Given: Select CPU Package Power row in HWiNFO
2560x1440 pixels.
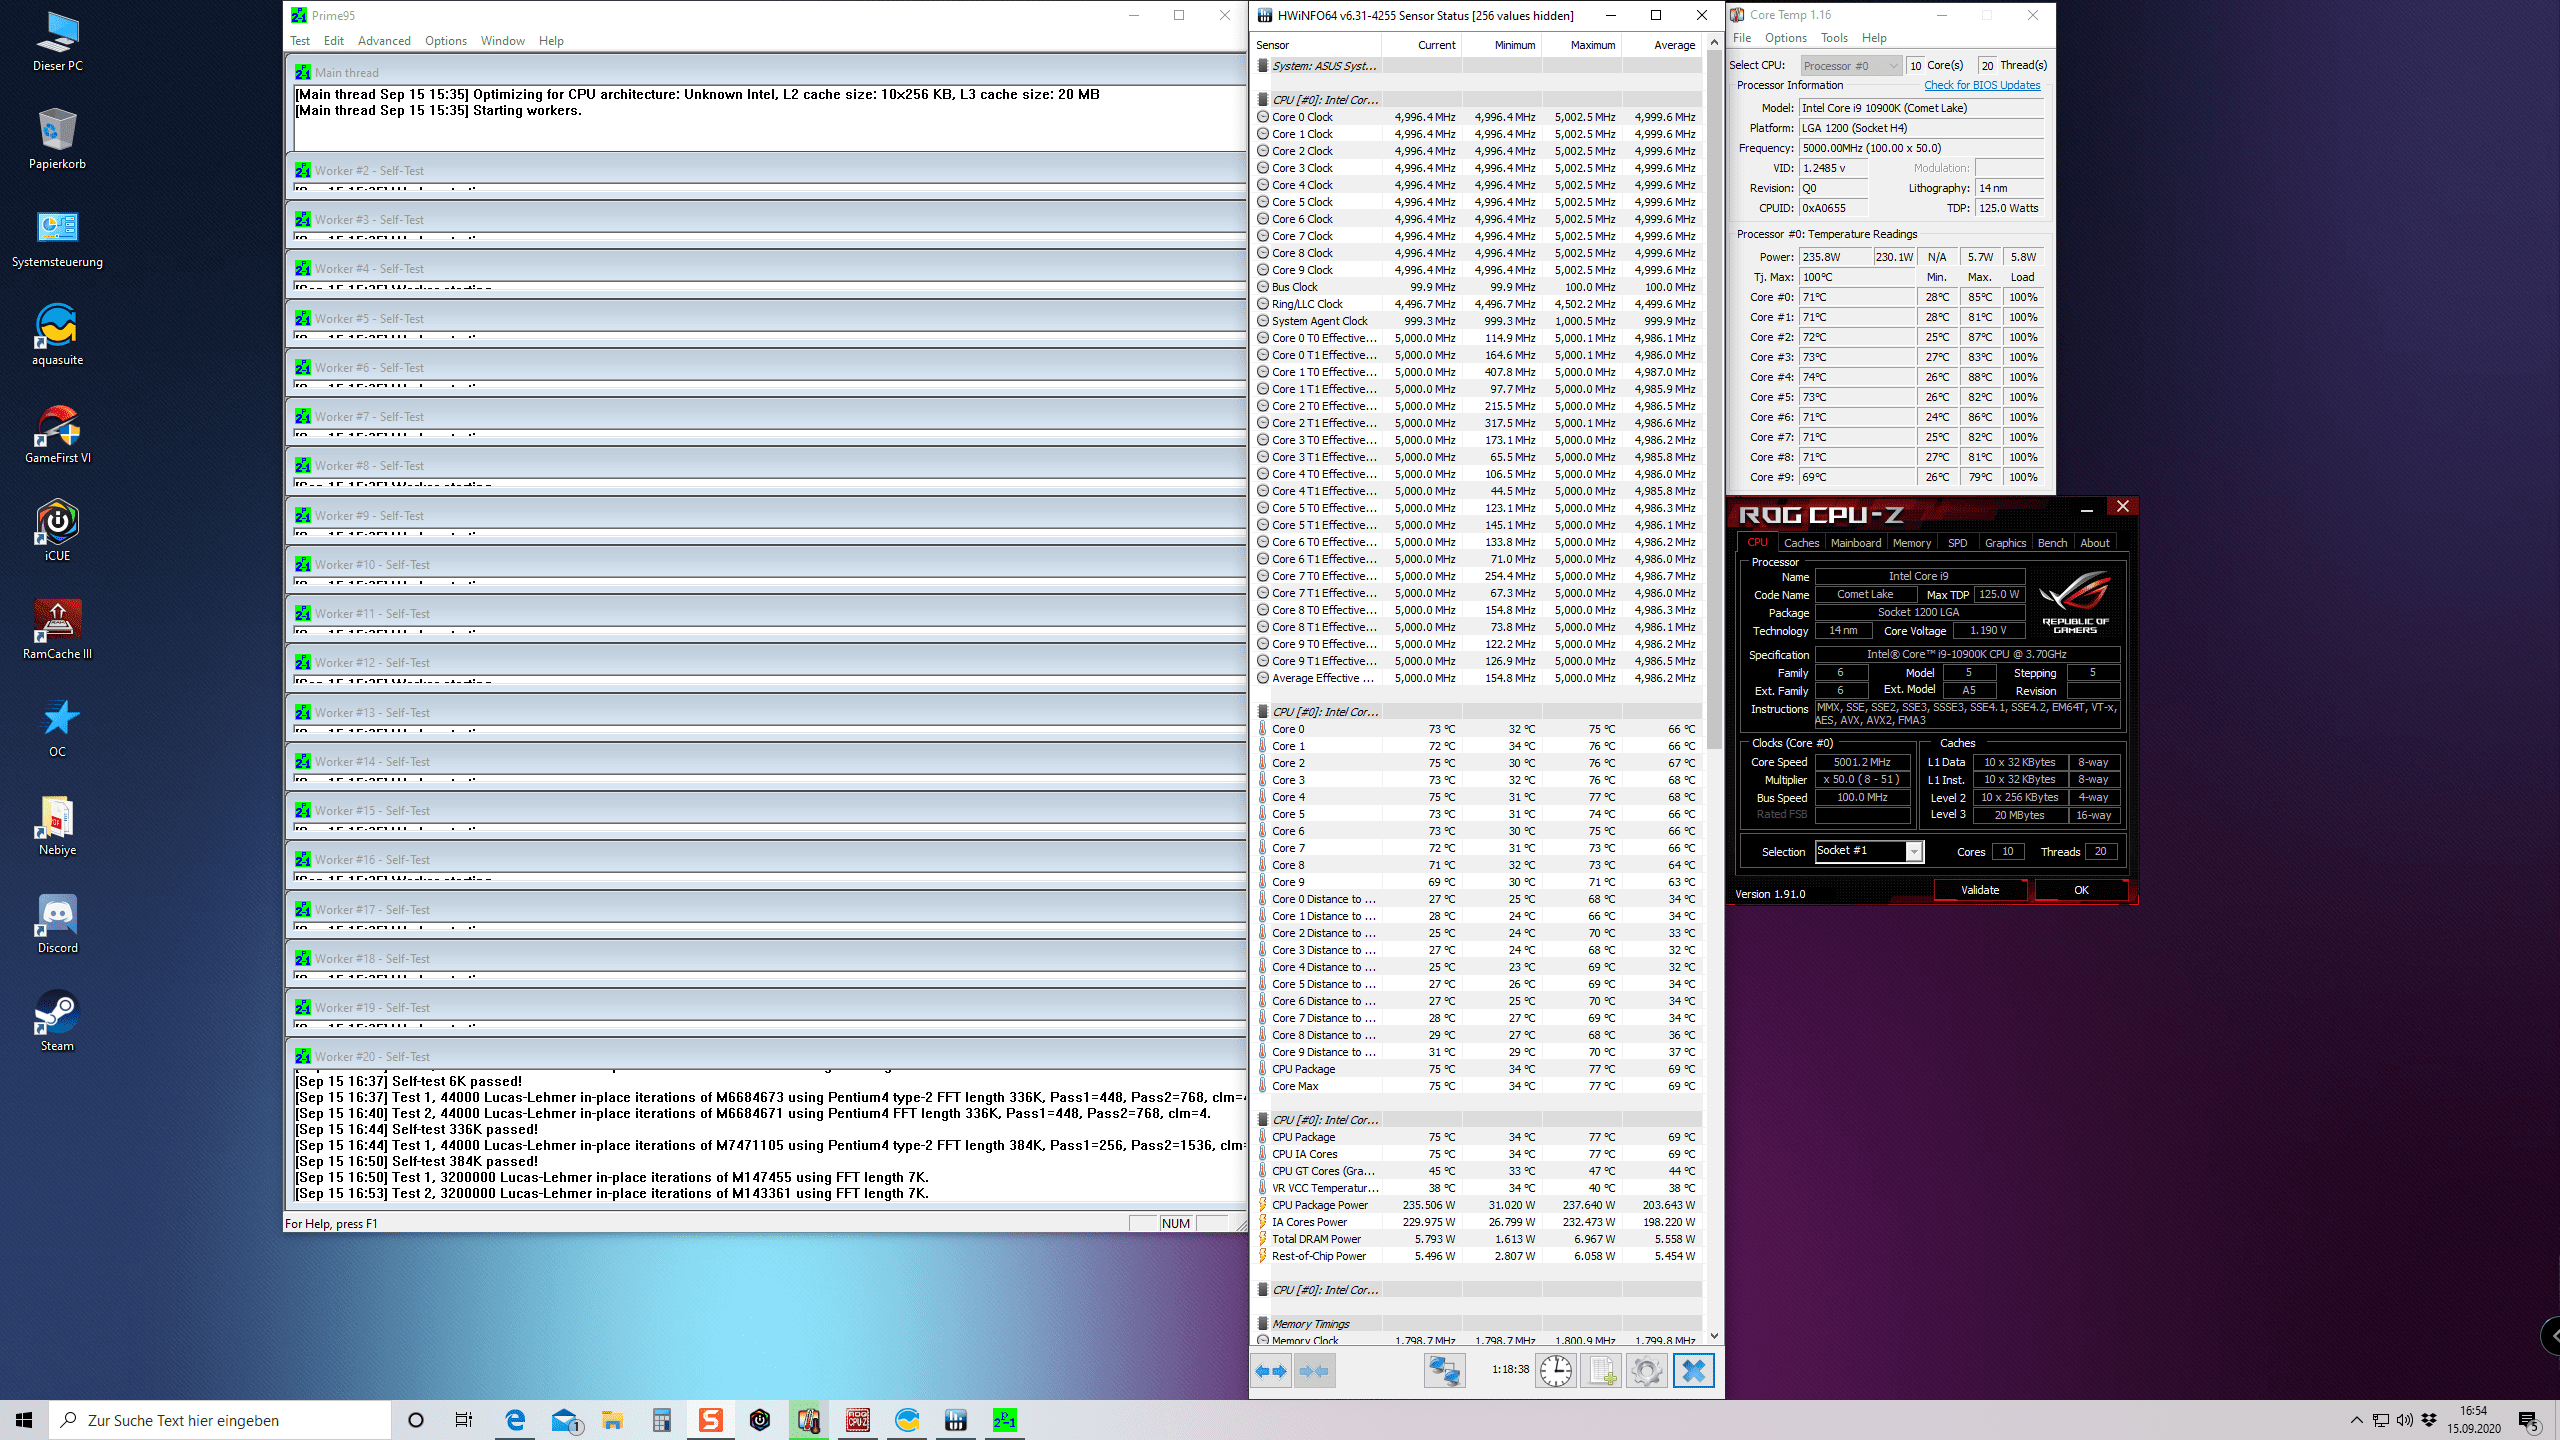Looking at the screenshot, I should (x=1478, y=1205).
